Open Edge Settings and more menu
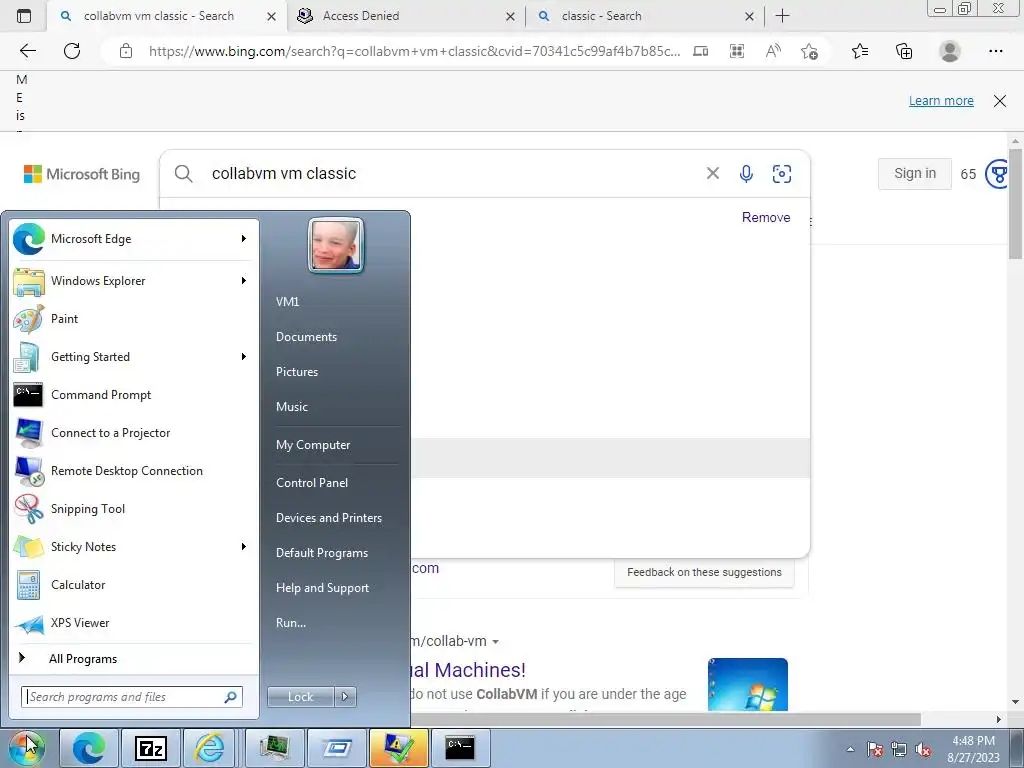 [x=996, y=51]
